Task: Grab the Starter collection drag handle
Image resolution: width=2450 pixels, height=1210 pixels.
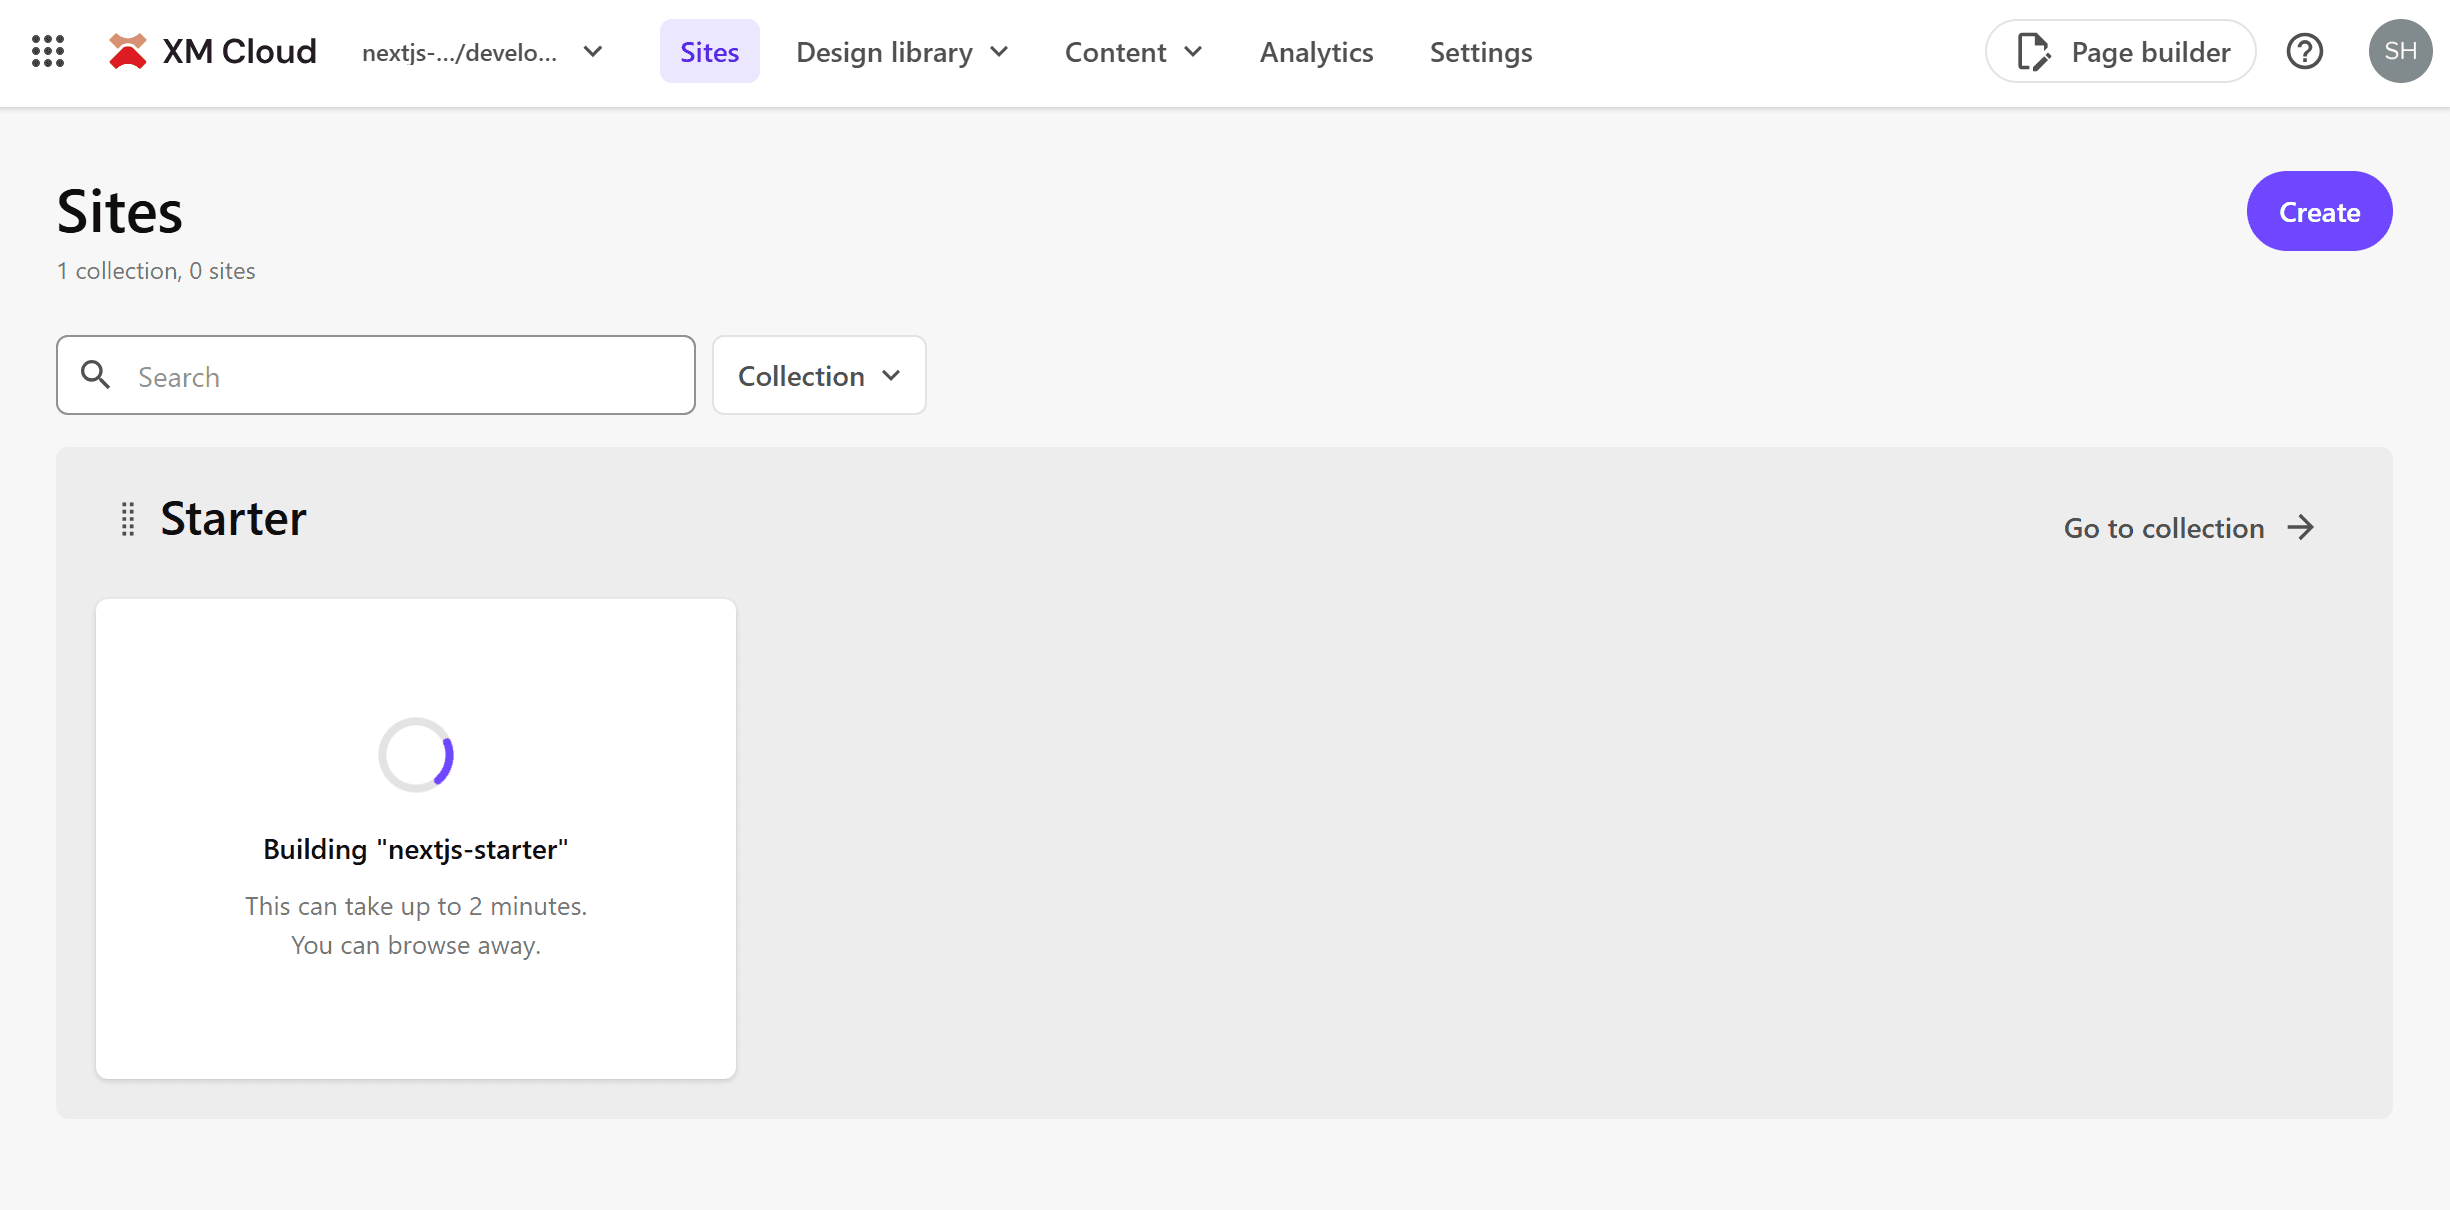Action: click(x=128, y=519)
